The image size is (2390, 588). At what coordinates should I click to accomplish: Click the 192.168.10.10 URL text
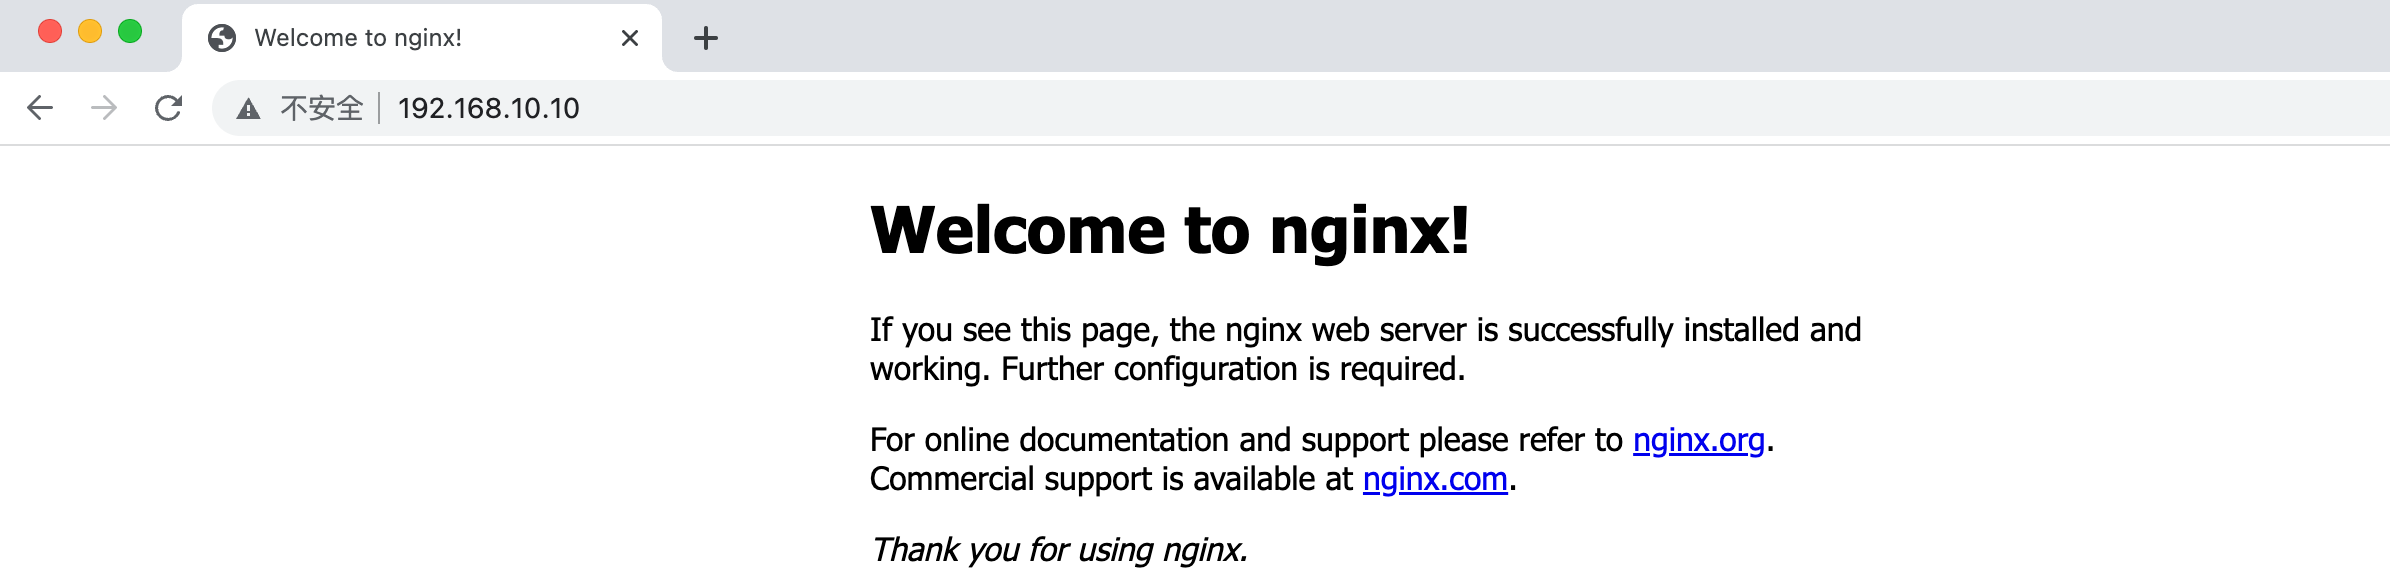[488, 108]
